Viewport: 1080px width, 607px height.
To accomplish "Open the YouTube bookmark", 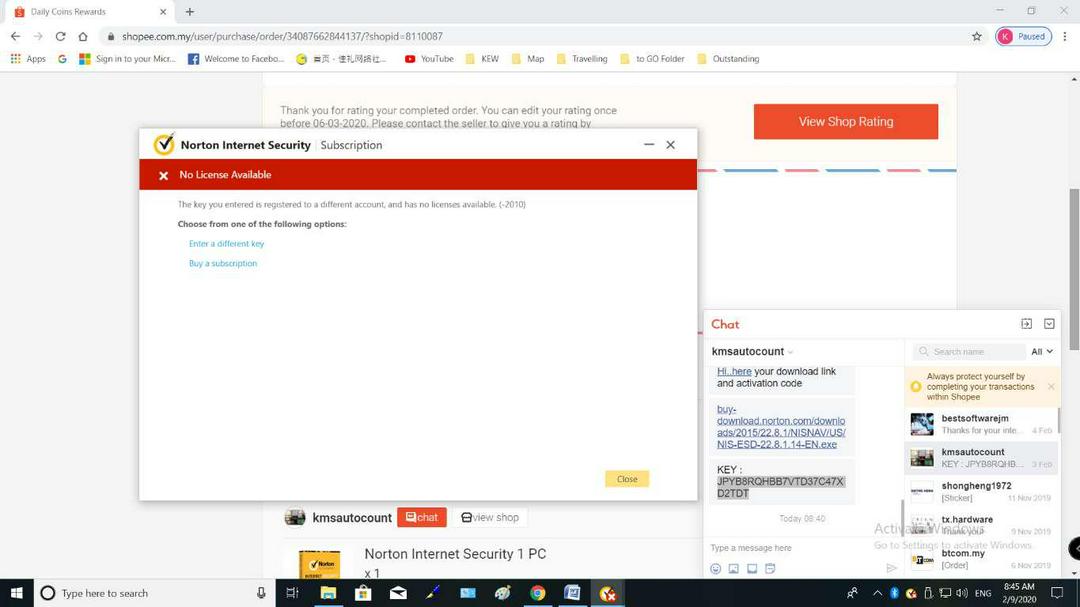I will click(x=429, y=59).
